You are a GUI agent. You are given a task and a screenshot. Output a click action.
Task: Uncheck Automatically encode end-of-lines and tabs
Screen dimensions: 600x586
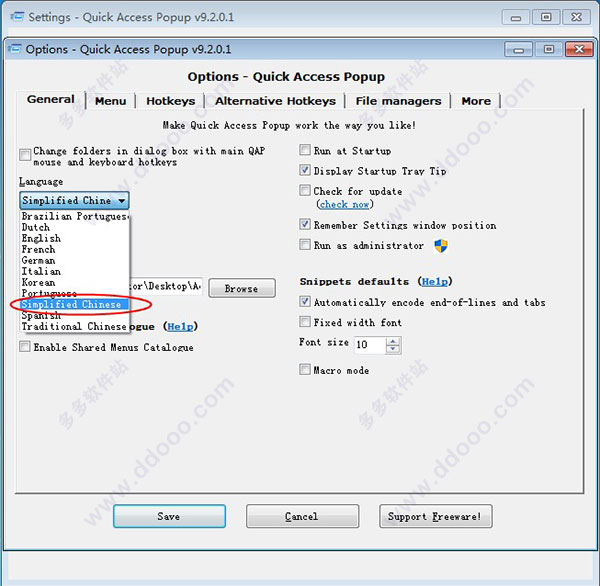[x=305, y=302]
